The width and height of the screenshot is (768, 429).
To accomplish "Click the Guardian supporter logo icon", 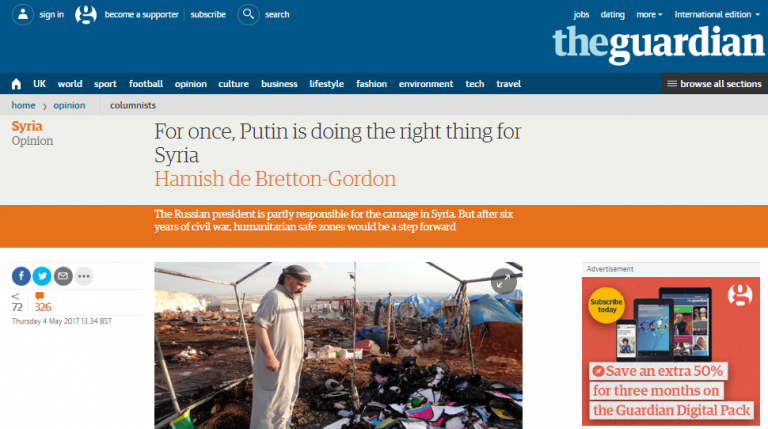I will click(x=86, y=14).
